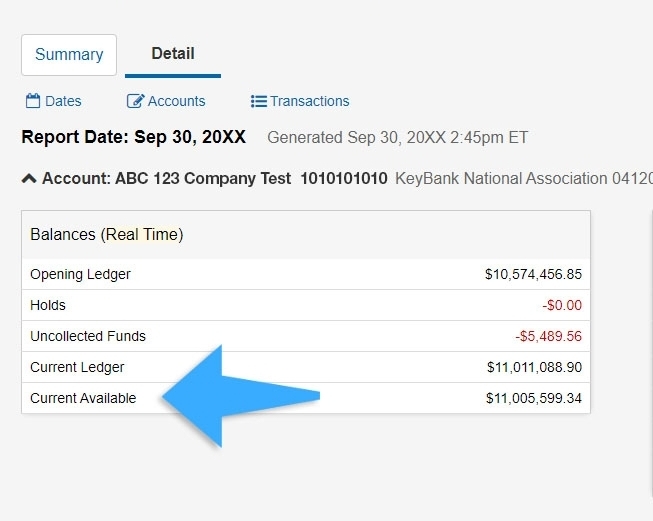Click the Transactions list icon
Viewport: 653px width, 521px height.
tap(259, 101)
